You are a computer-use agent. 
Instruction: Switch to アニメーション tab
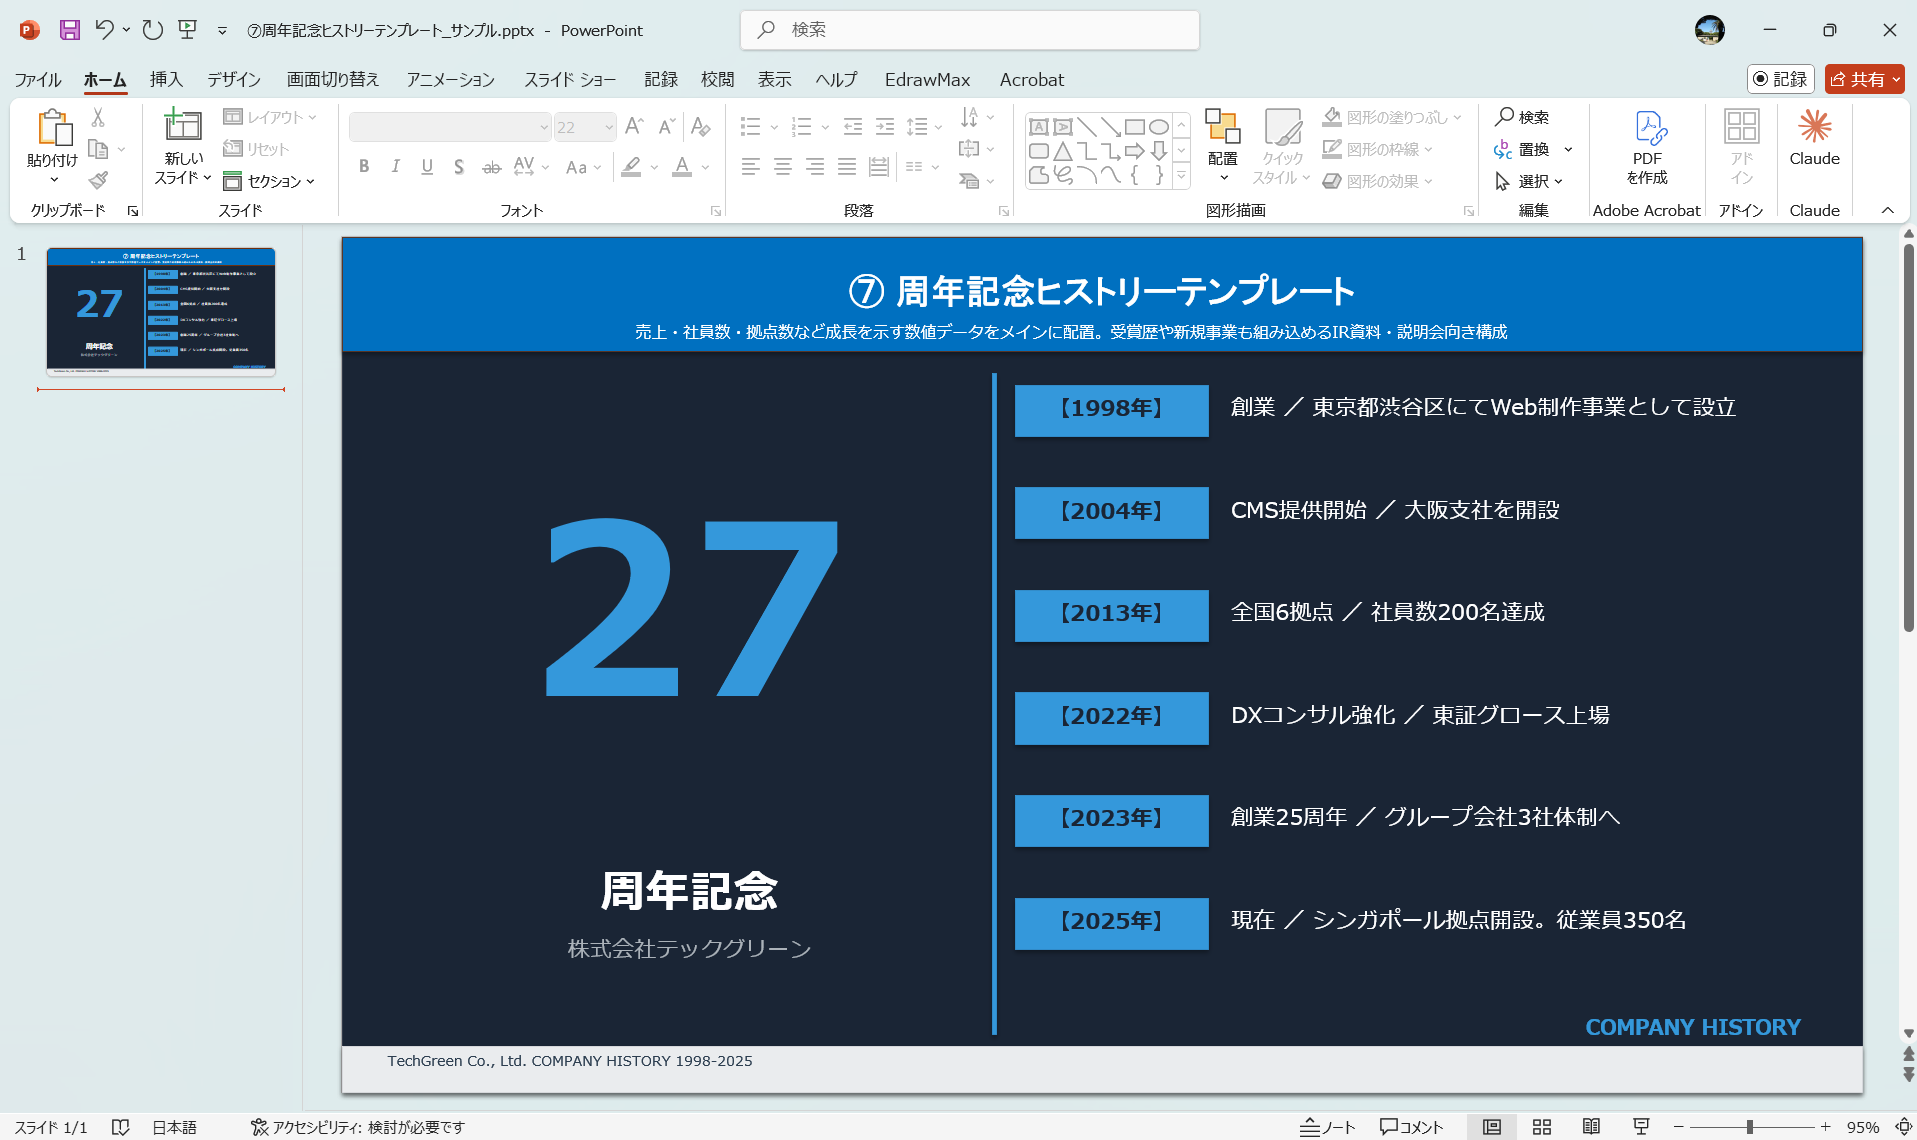(450, 80)
